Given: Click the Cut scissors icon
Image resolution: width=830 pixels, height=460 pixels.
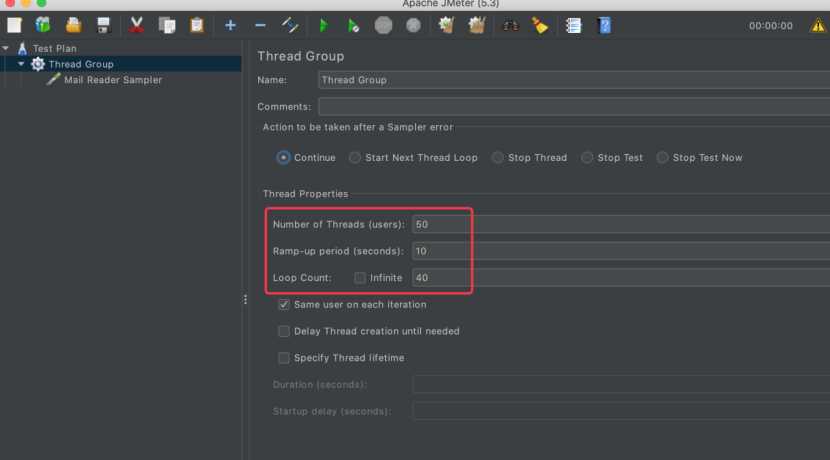Looking at the screenshot, I should (x=137, y=25).
